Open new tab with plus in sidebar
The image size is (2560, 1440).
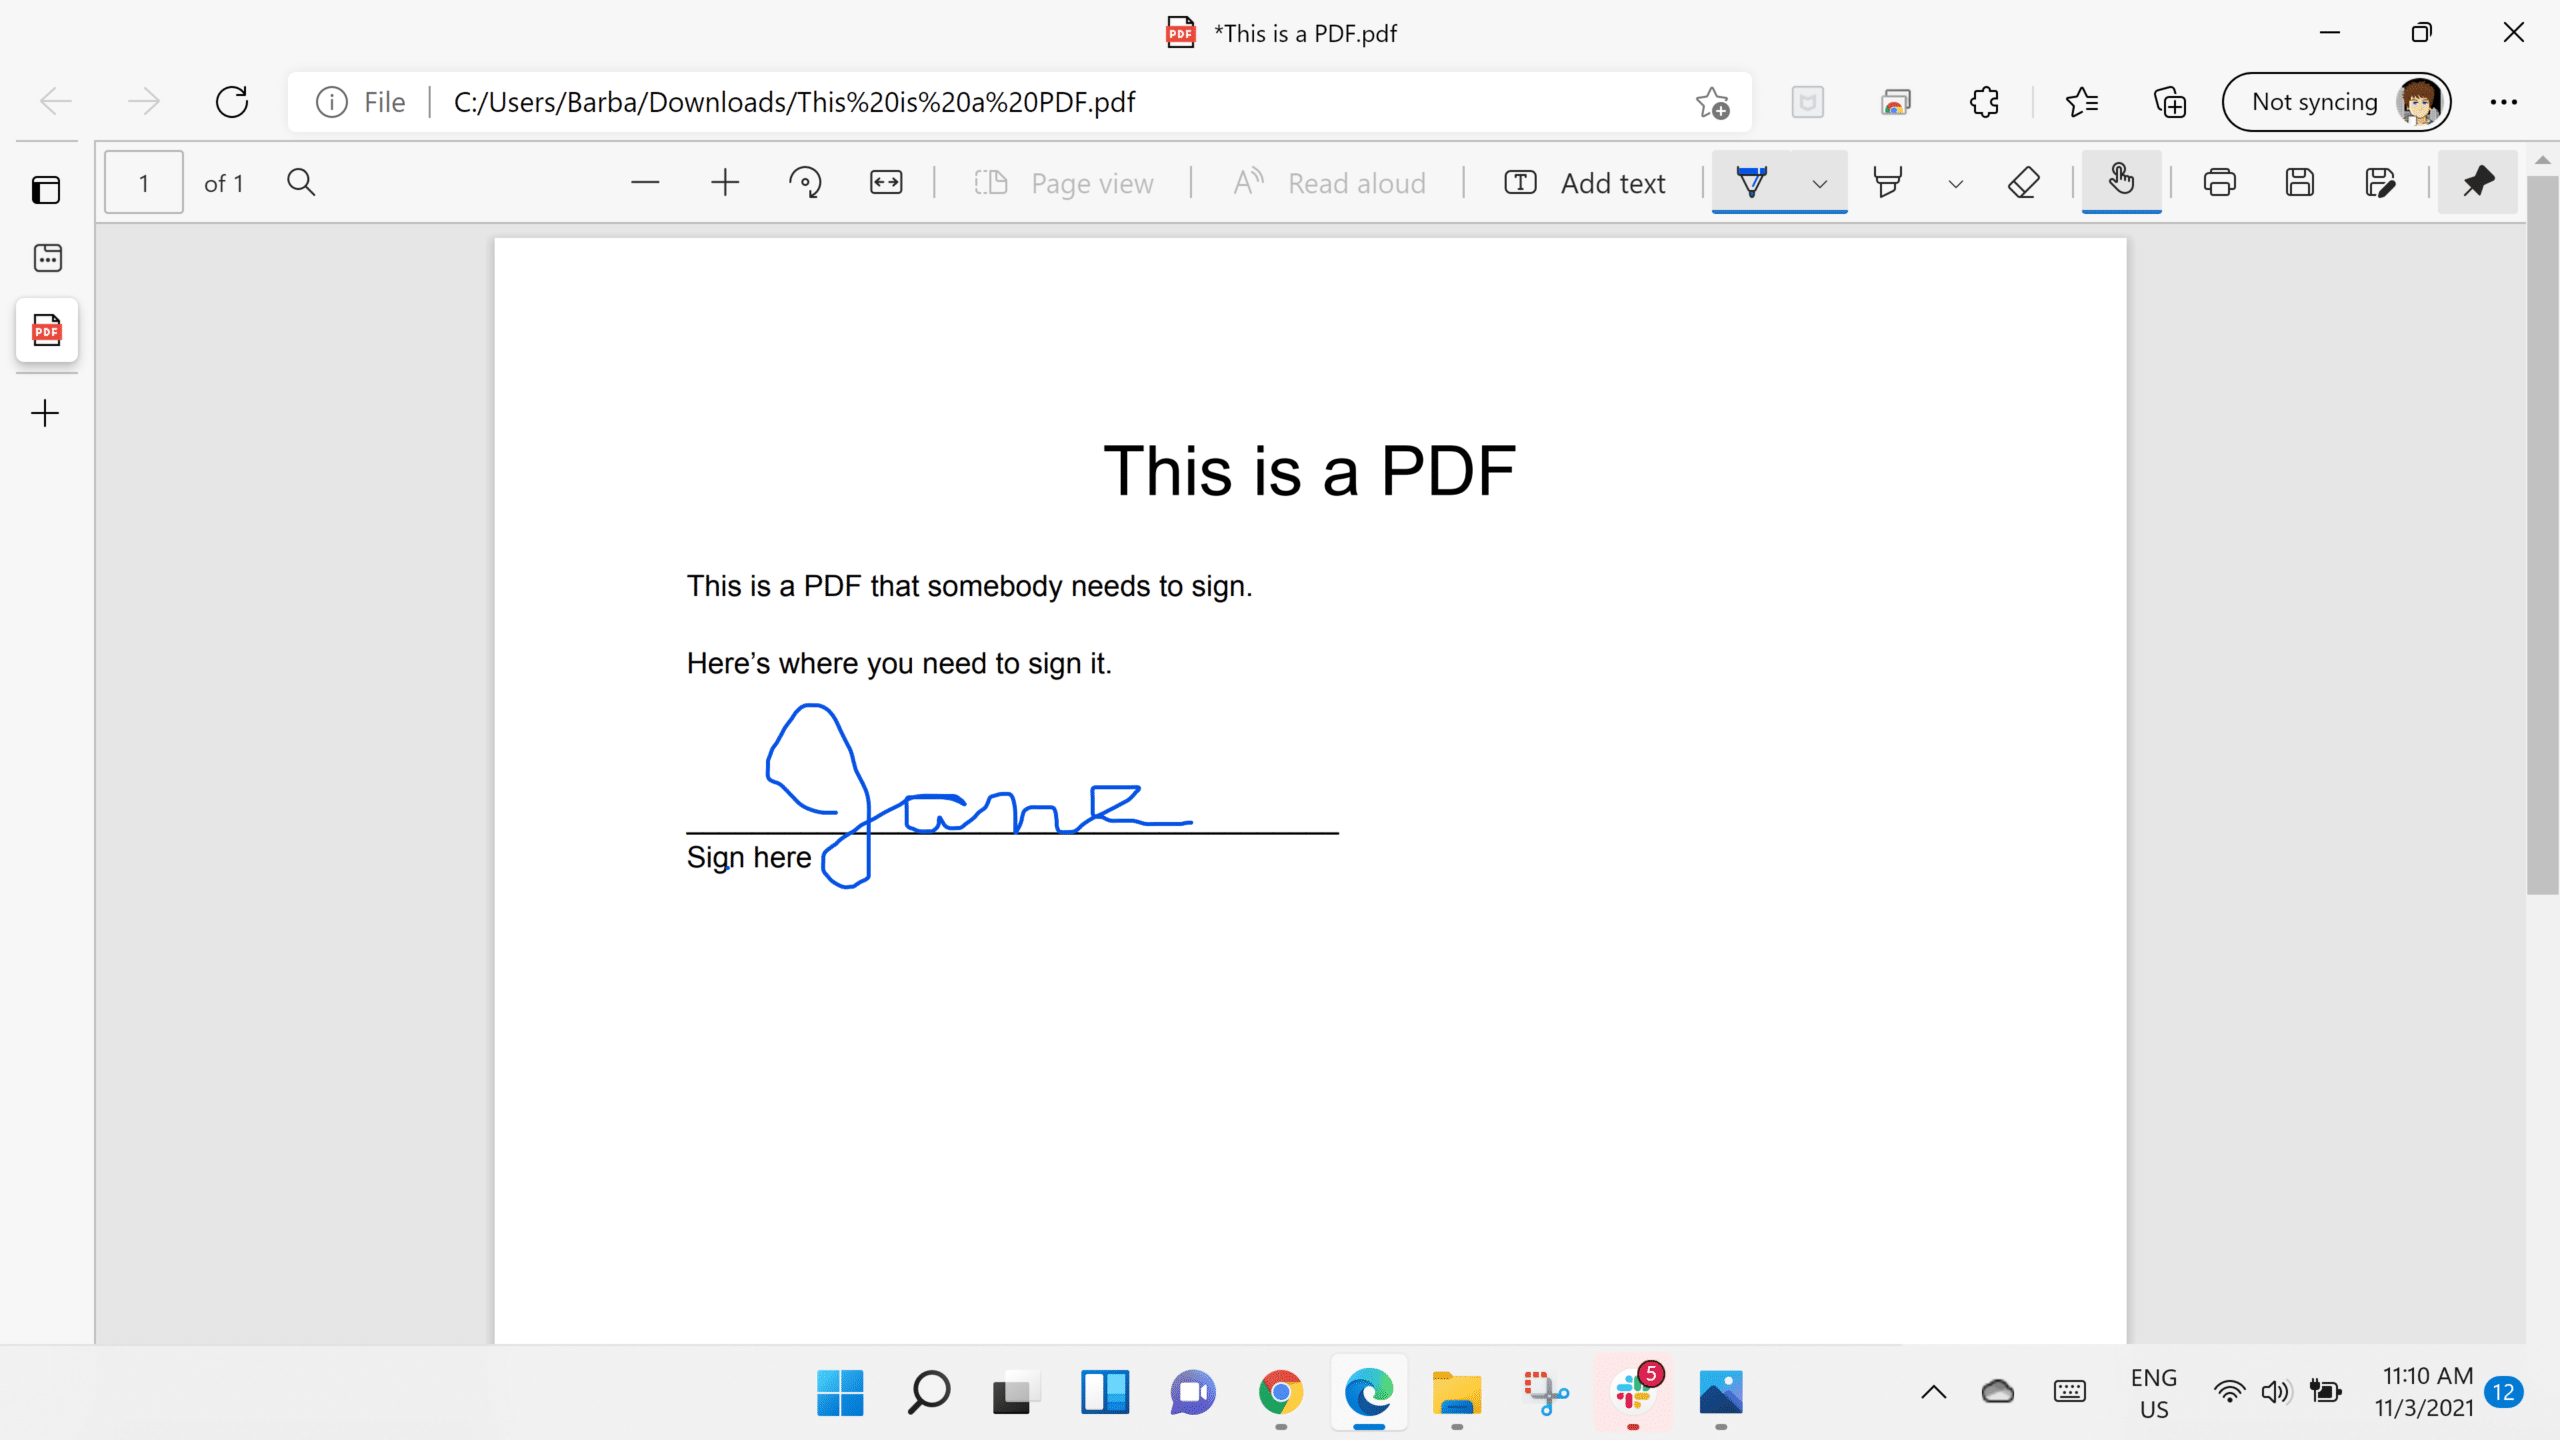45,413
